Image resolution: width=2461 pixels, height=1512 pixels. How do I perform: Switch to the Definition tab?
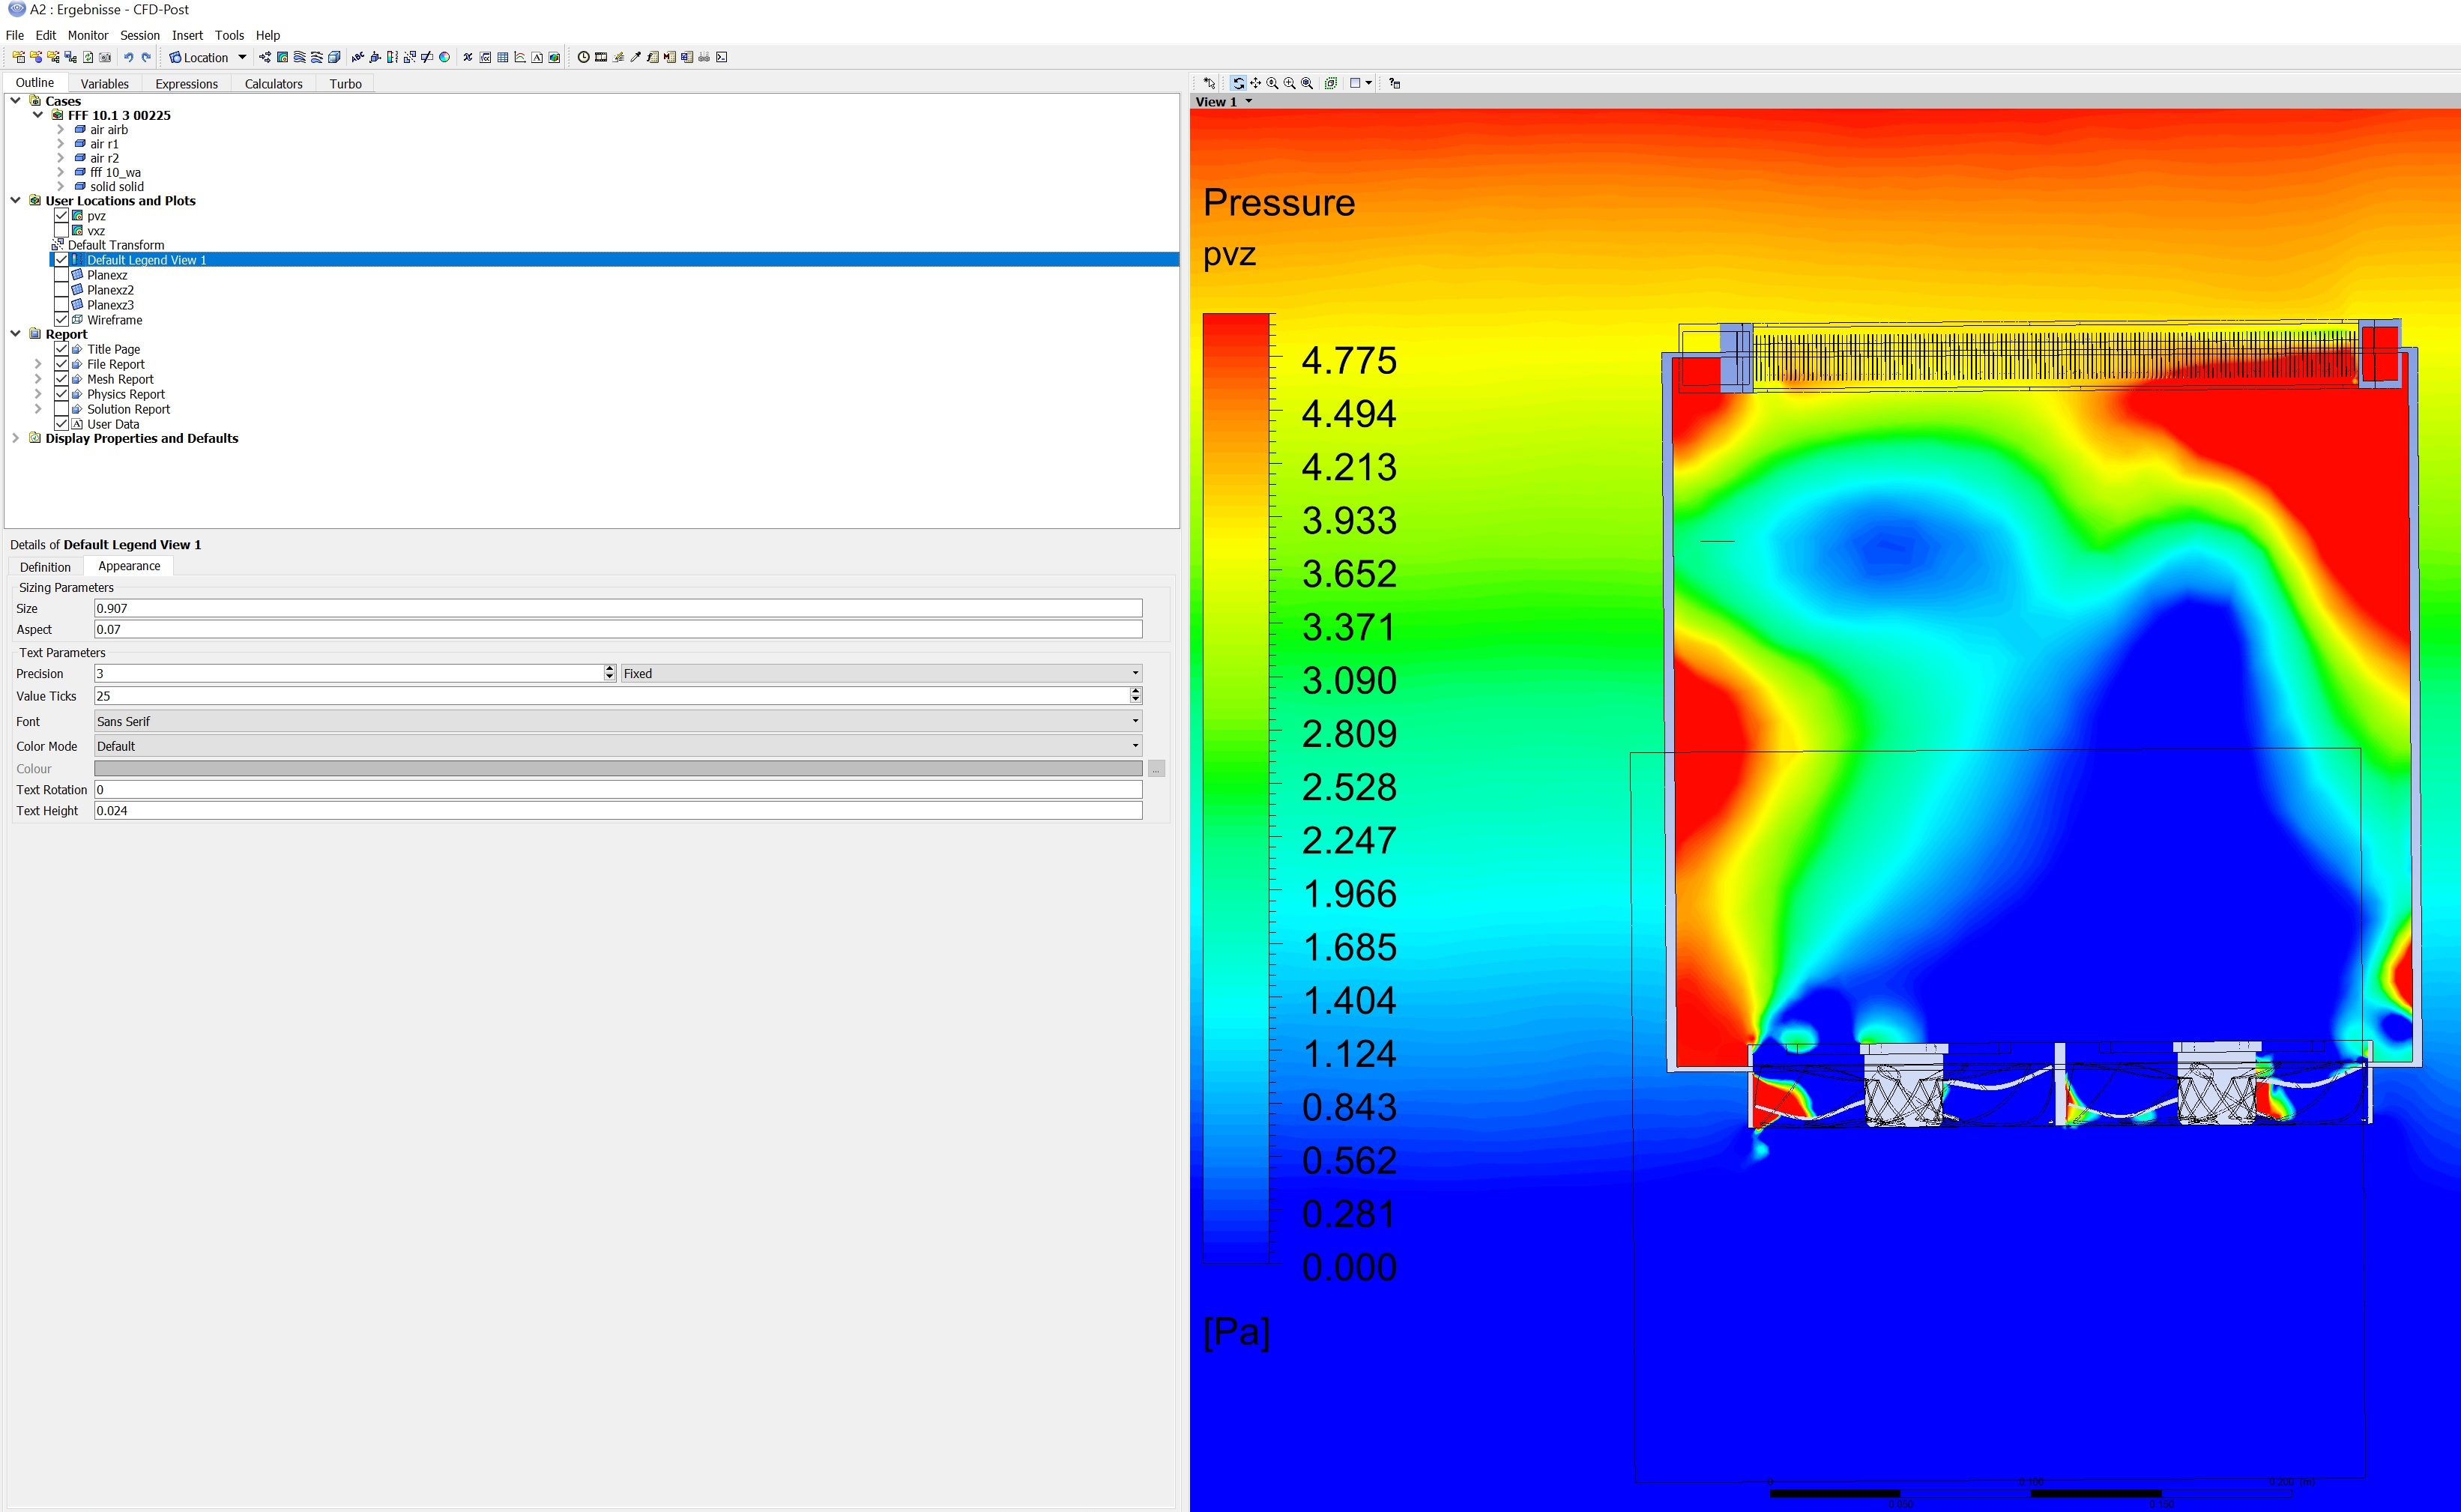(45, 567)
